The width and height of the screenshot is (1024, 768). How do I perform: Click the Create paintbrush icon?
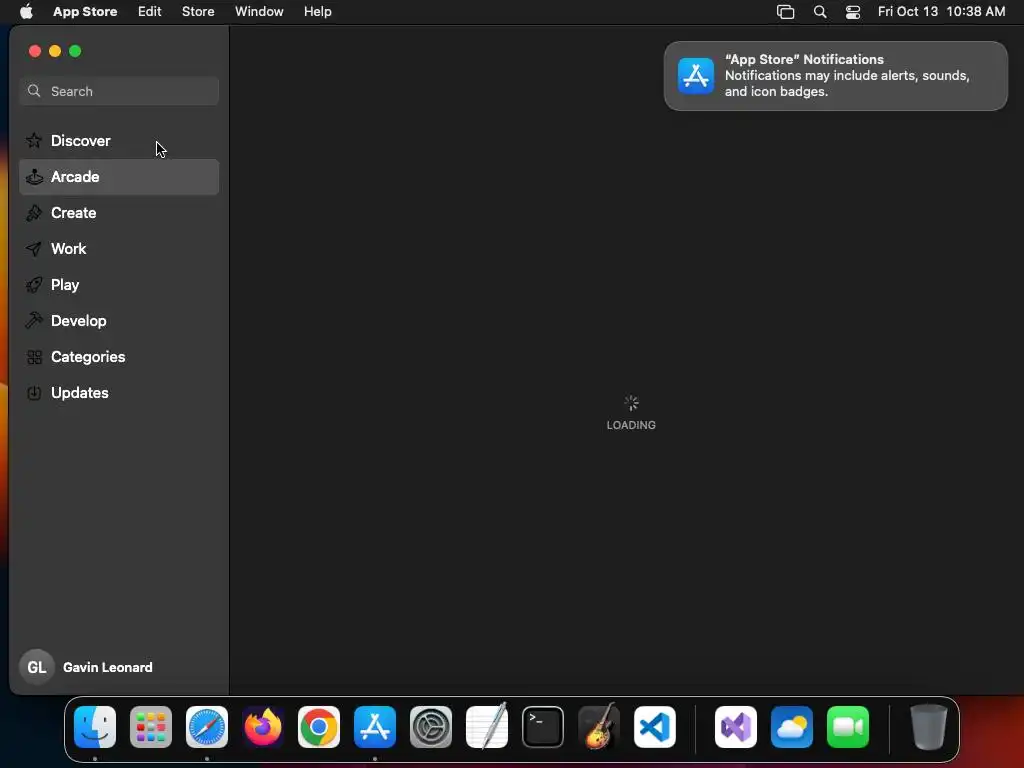(x=34, y=213)
